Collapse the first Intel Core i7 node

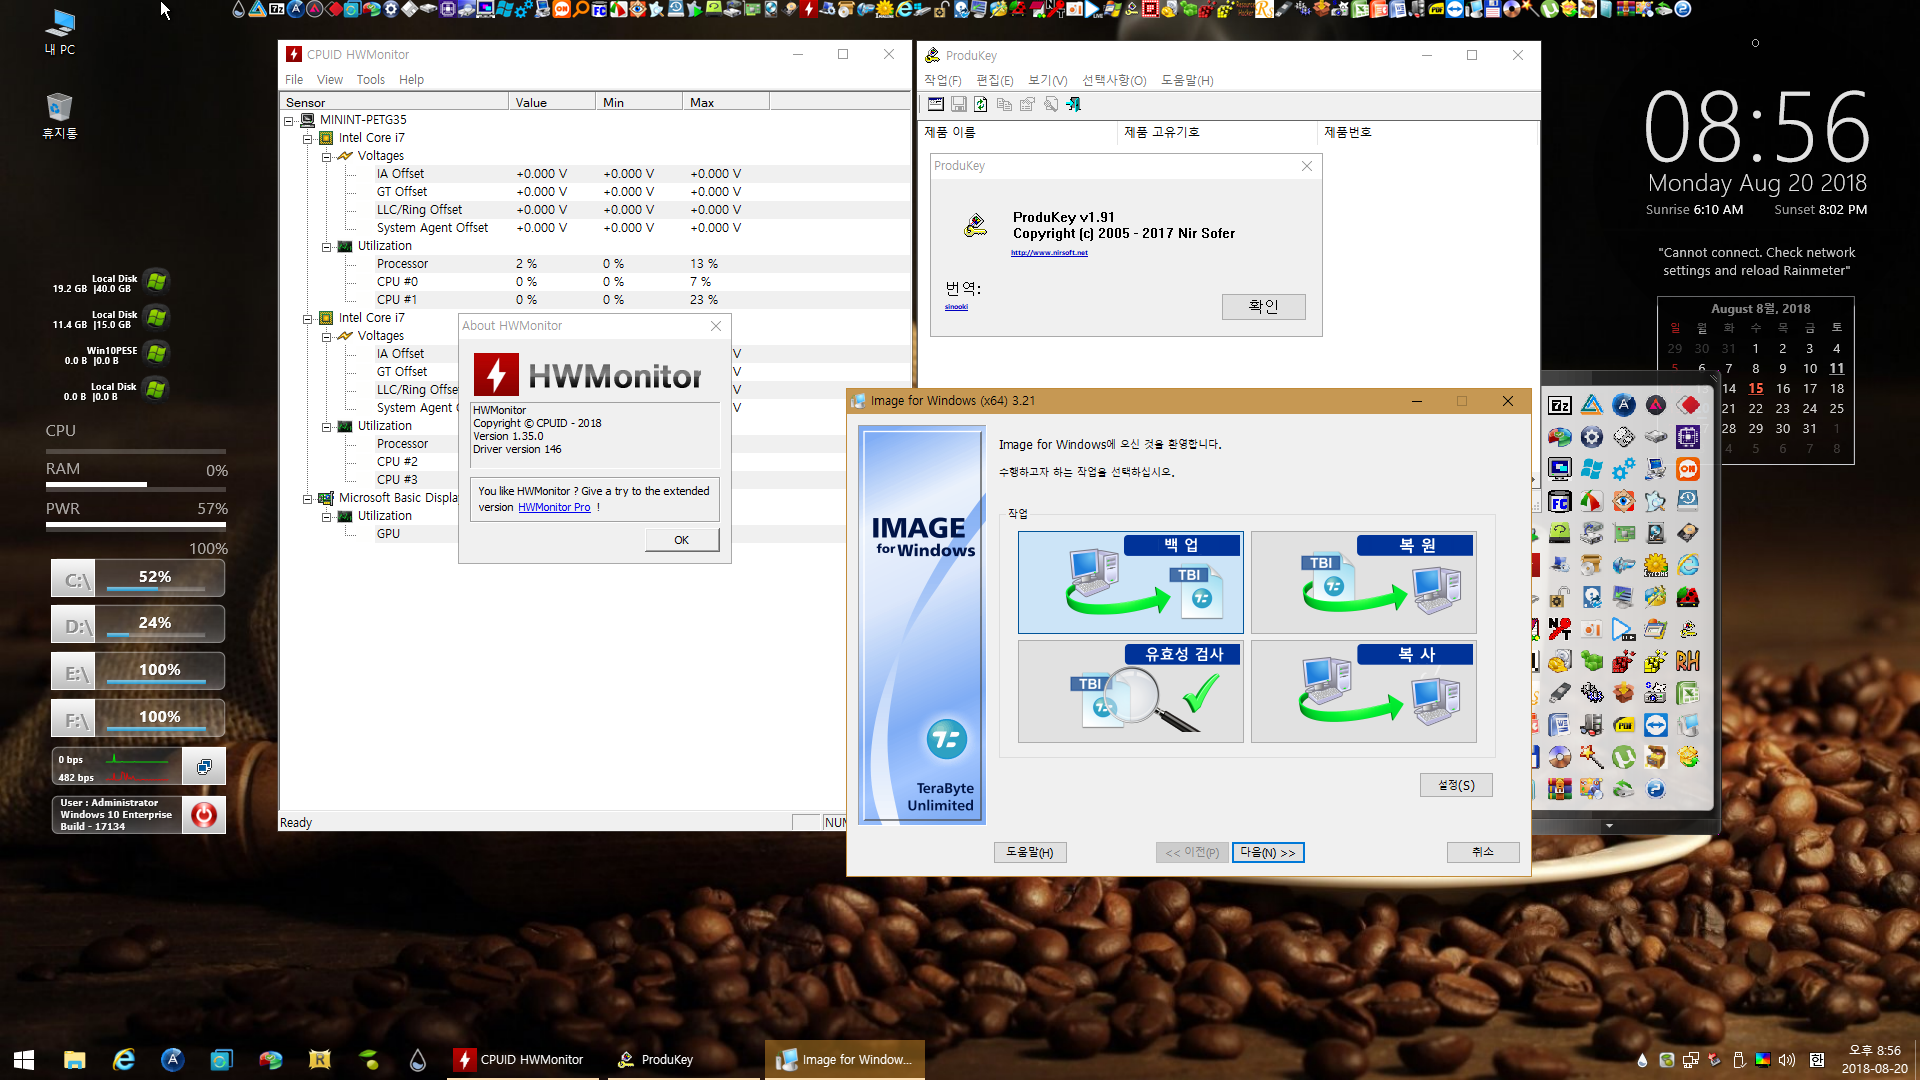tap(308, 139)
